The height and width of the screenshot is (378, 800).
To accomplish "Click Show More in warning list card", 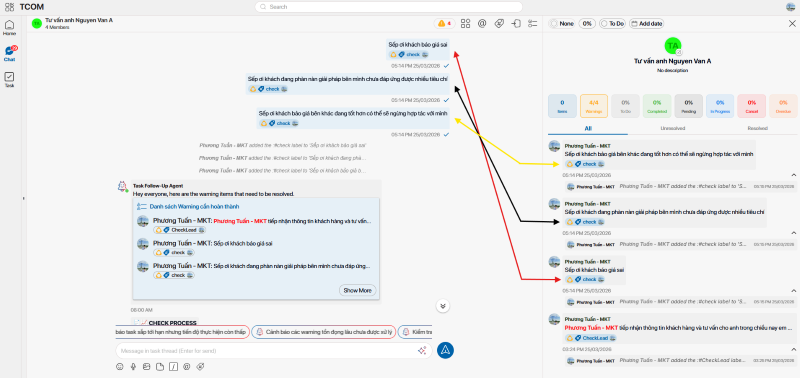I will 357,290.
